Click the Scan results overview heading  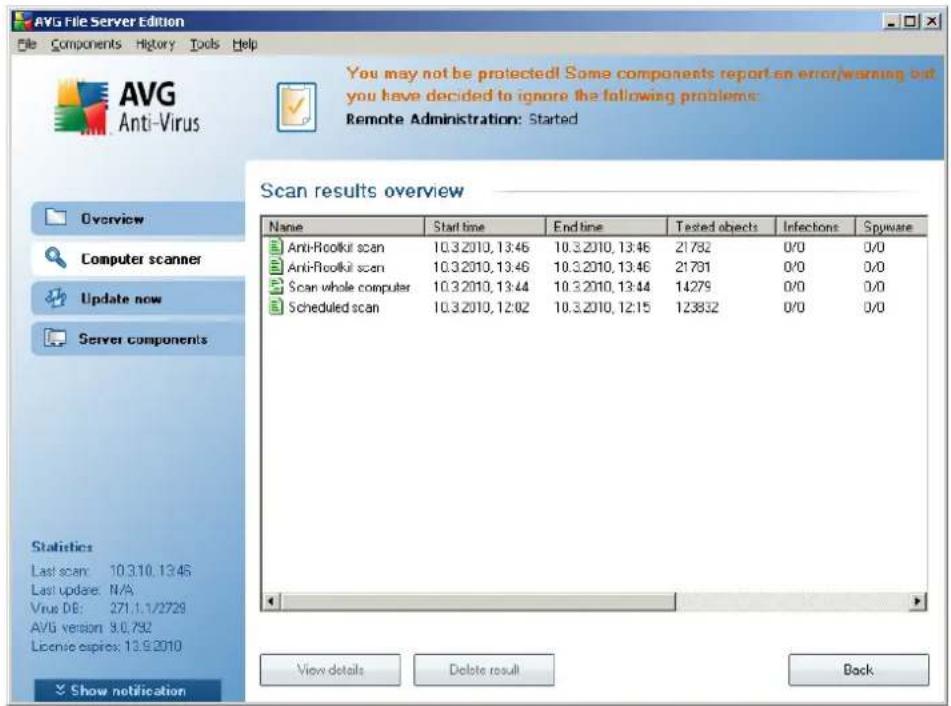pyautogui.click(x=362, y=190)
